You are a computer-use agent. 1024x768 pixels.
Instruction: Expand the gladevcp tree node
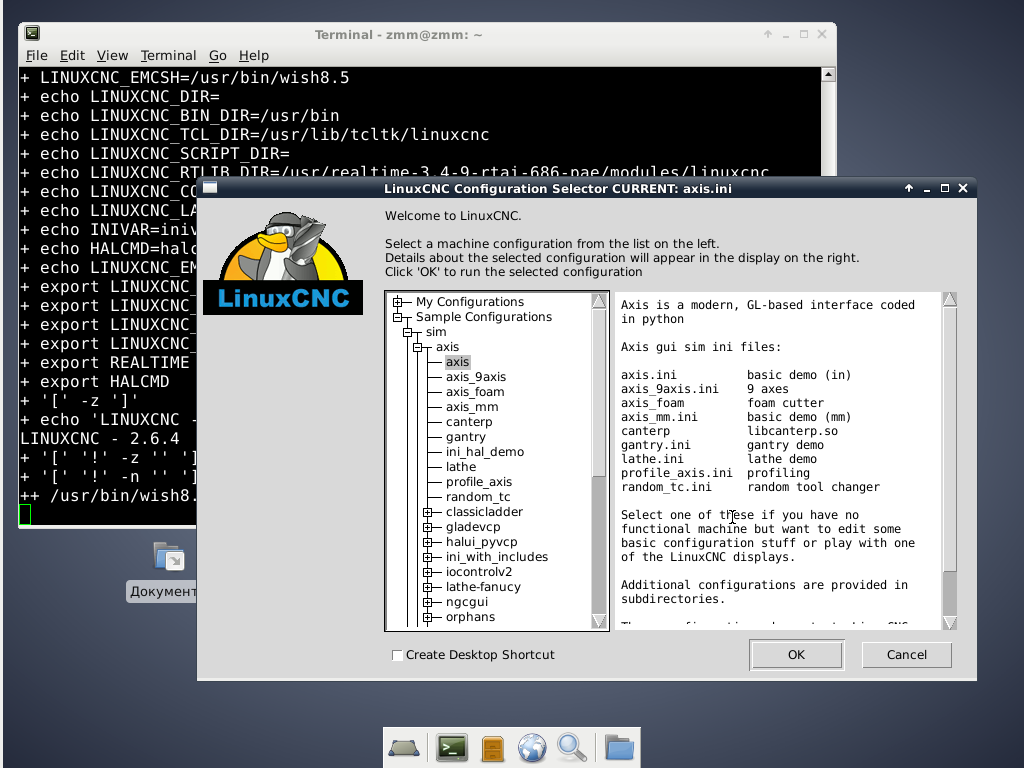428,527
